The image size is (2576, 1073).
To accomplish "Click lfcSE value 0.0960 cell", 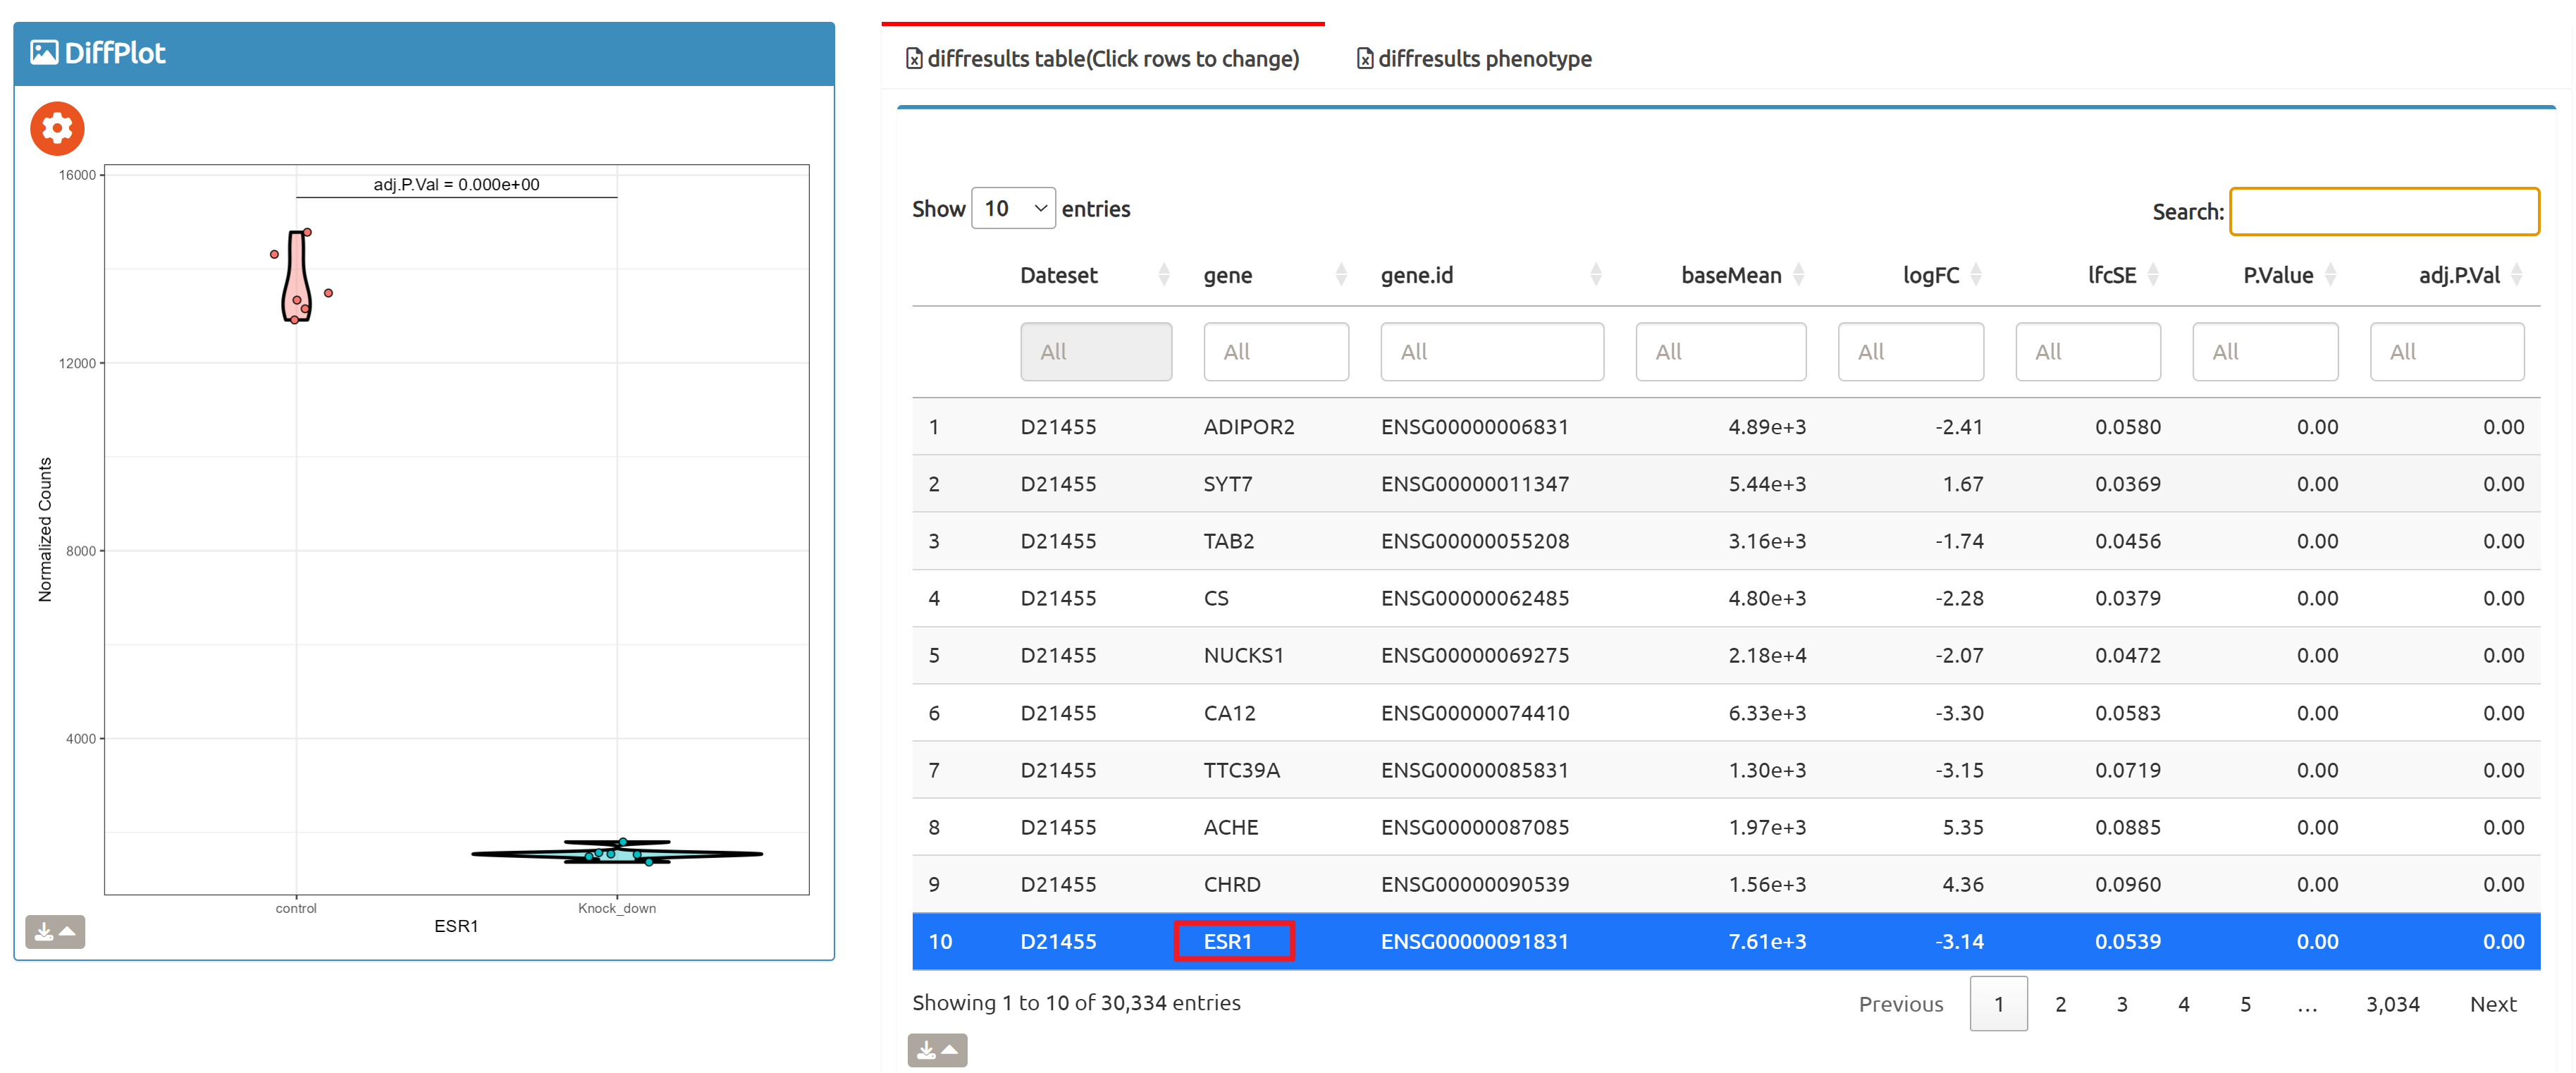I will [x=2127, y=884].
